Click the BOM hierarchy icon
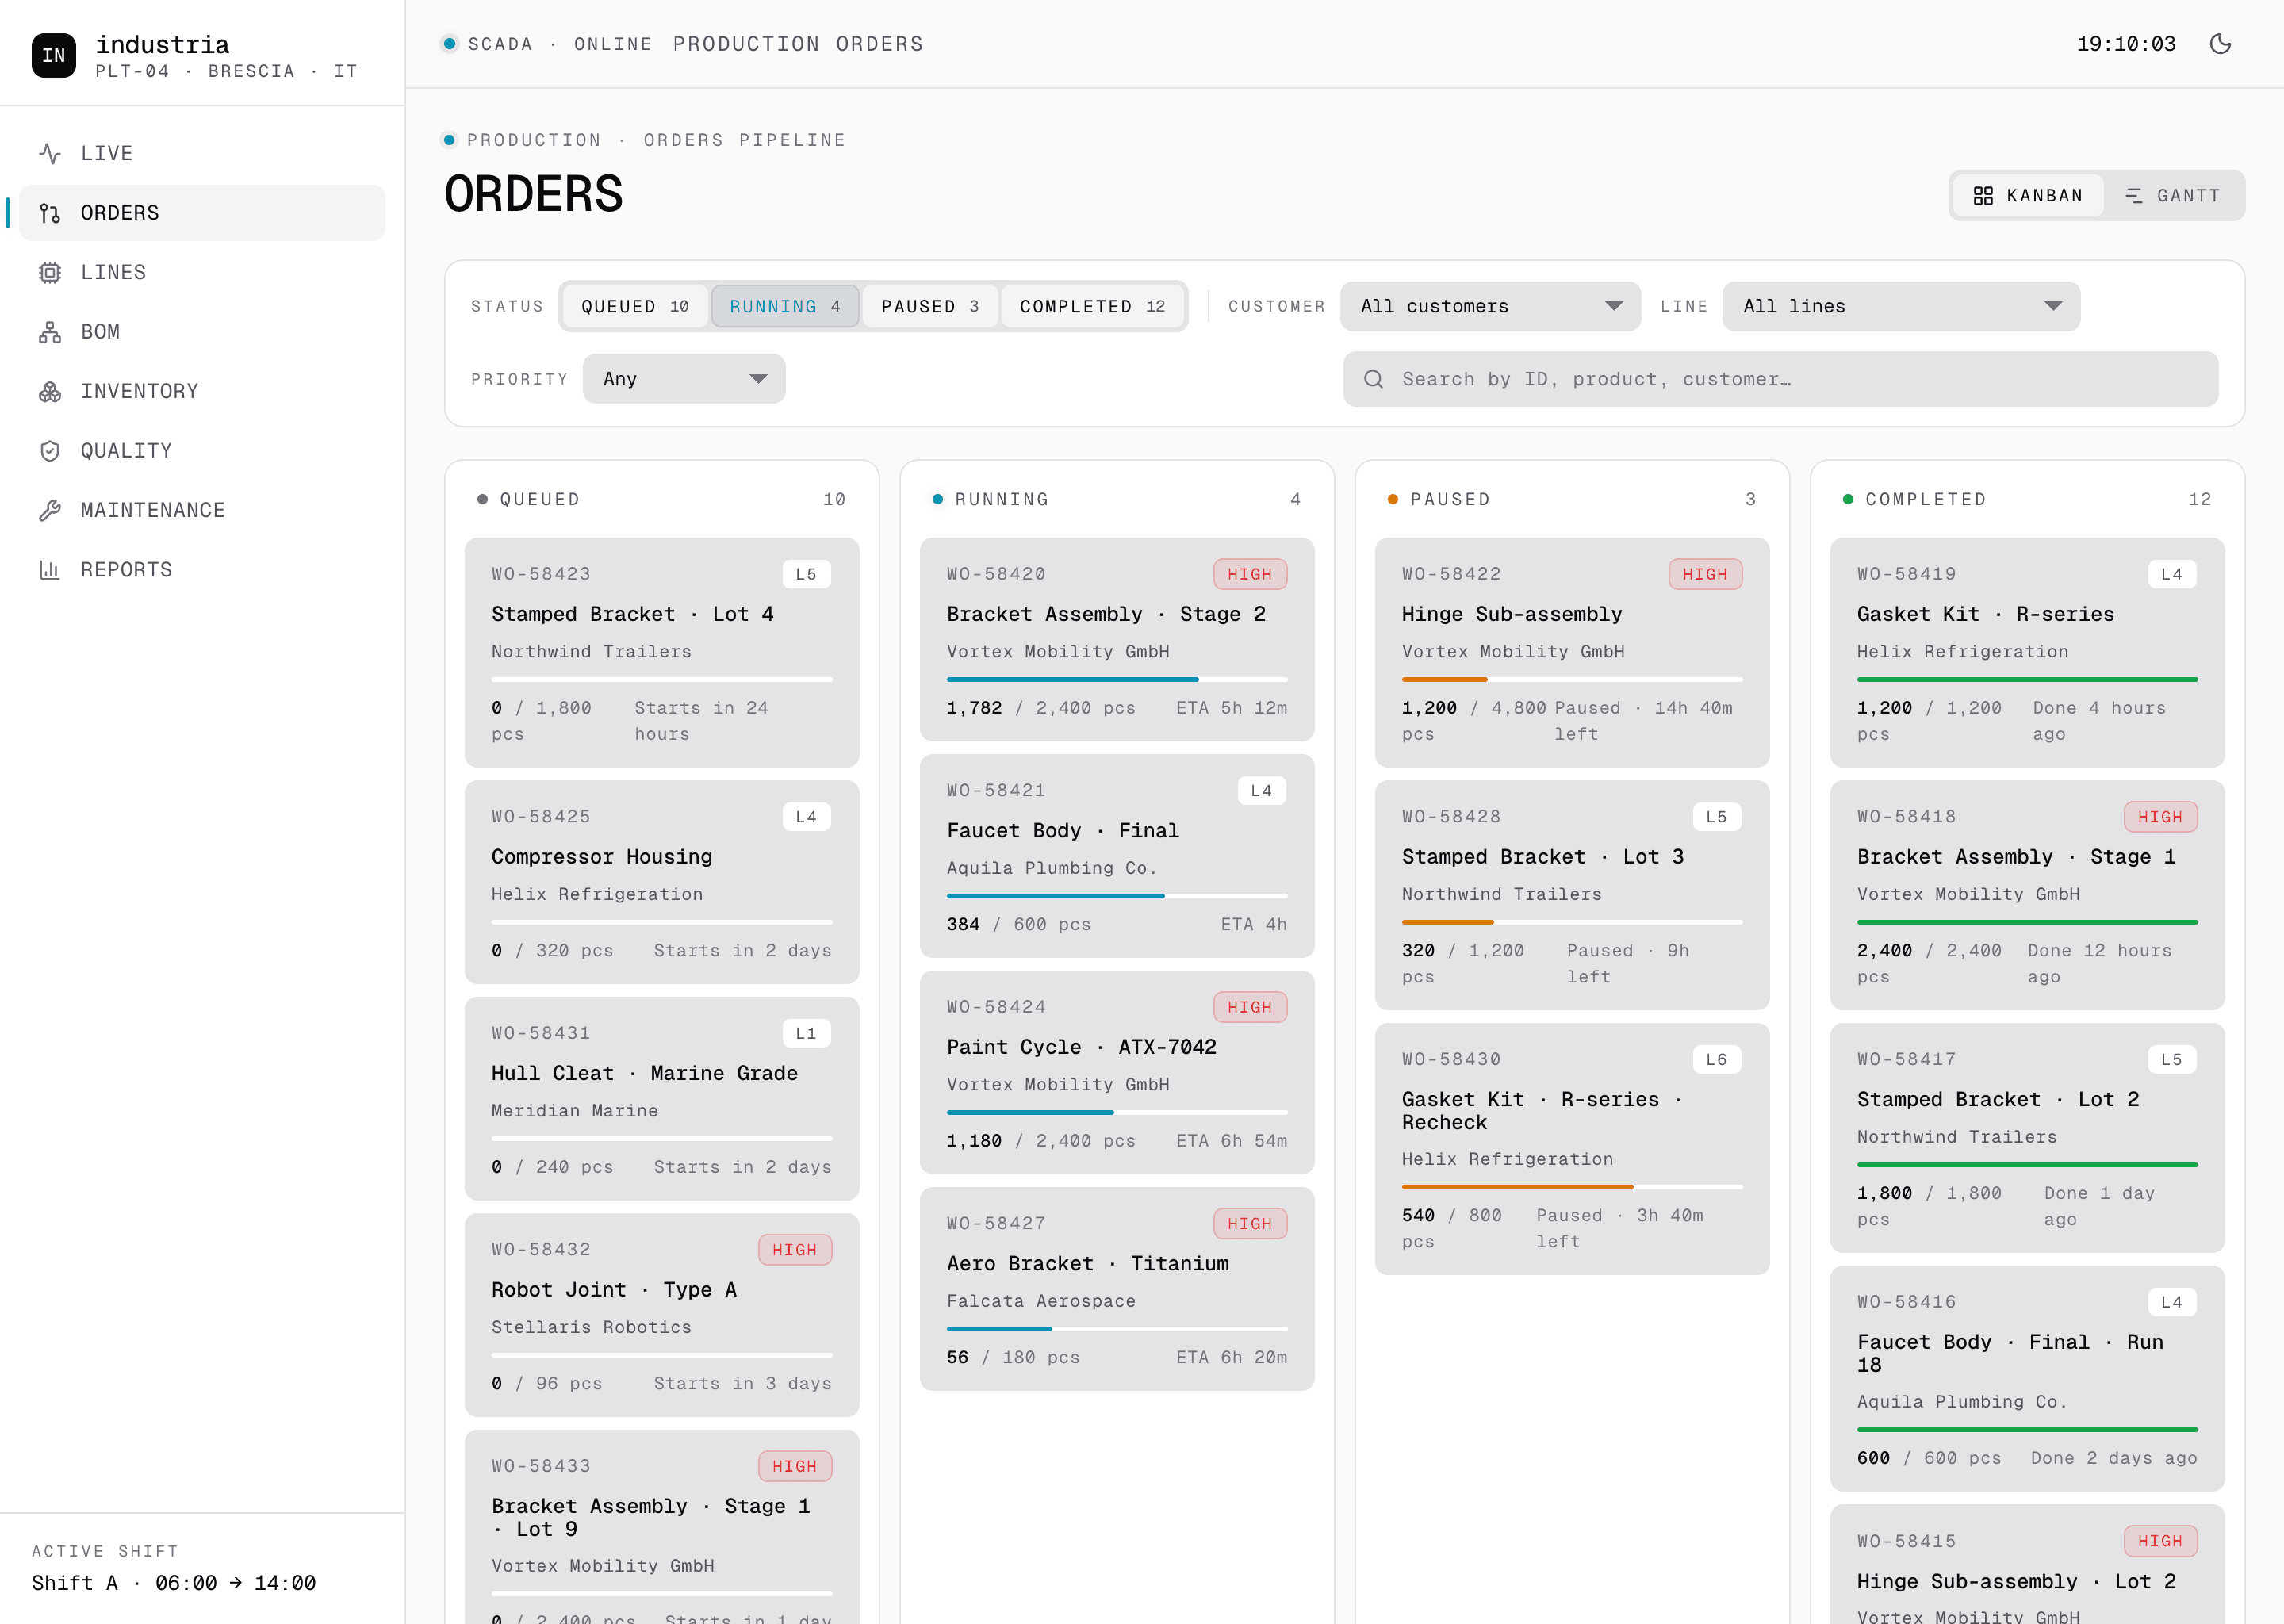Viewport: 2284px width, 1624px height. 50,332
